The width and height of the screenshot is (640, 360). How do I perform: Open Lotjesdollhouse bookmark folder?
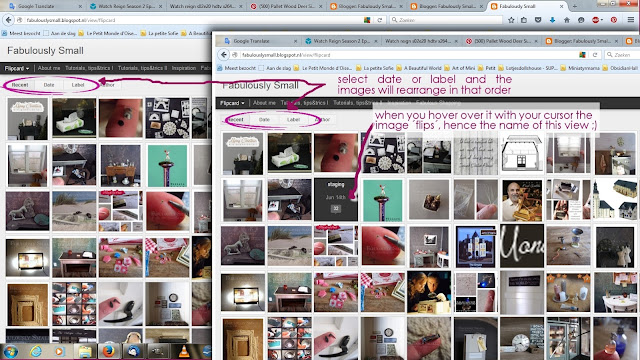click(528, 68)
